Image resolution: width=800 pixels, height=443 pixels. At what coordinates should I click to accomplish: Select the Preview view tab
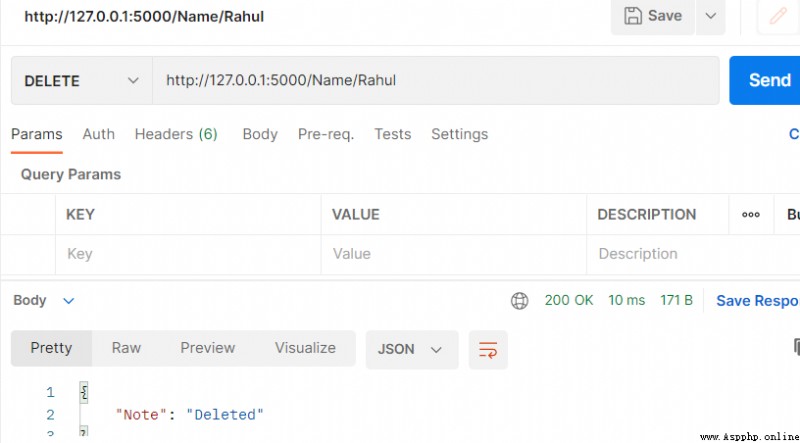point(208,348)
